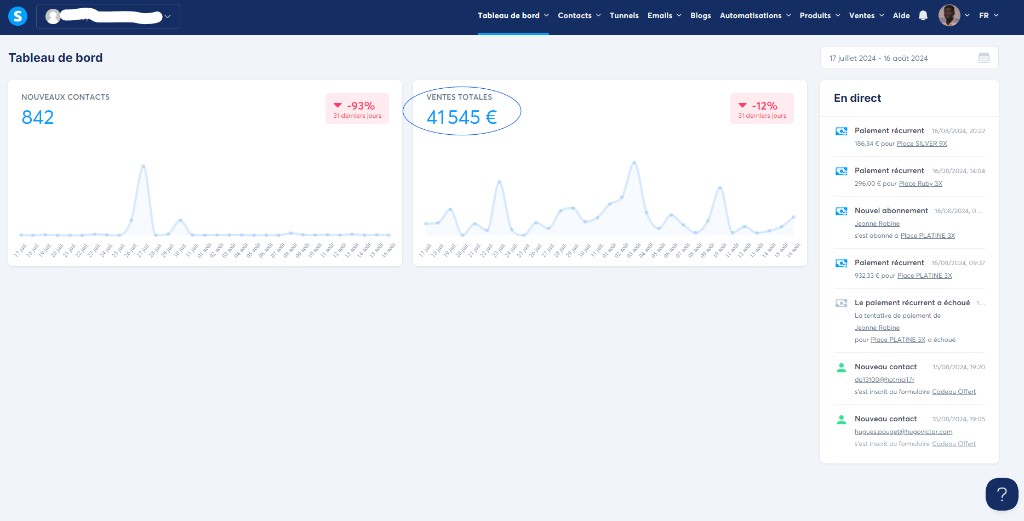
Task: Click contact icon for 19:20 Nouveau contact
Action: [x=841, y=368]
